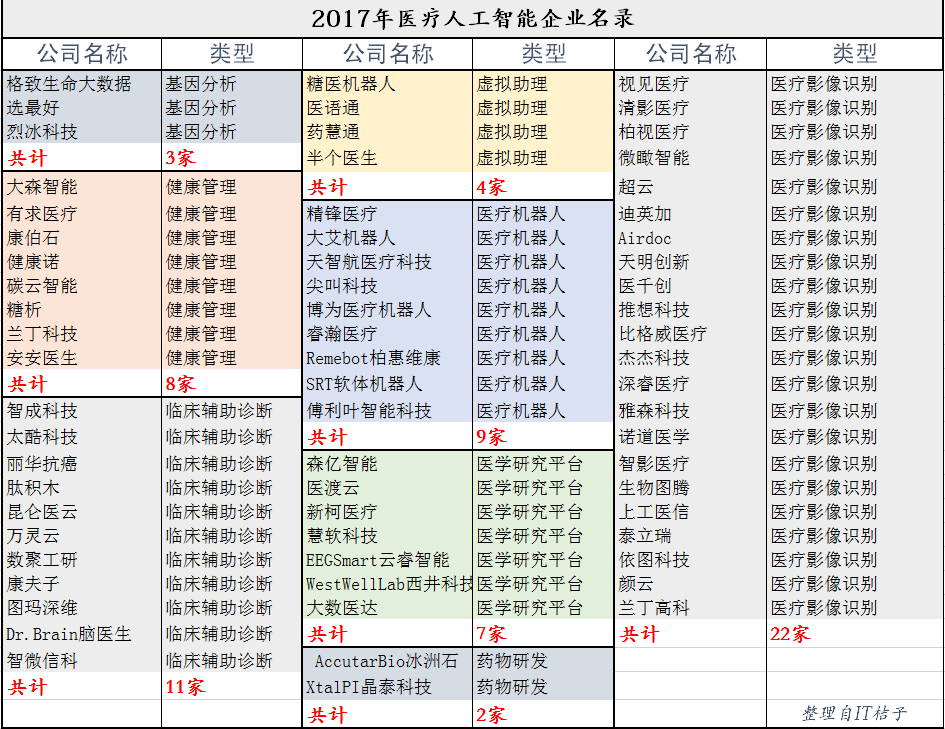Click the 整理自IT桔子 source note
945x729 pixels.
[853, 713]
